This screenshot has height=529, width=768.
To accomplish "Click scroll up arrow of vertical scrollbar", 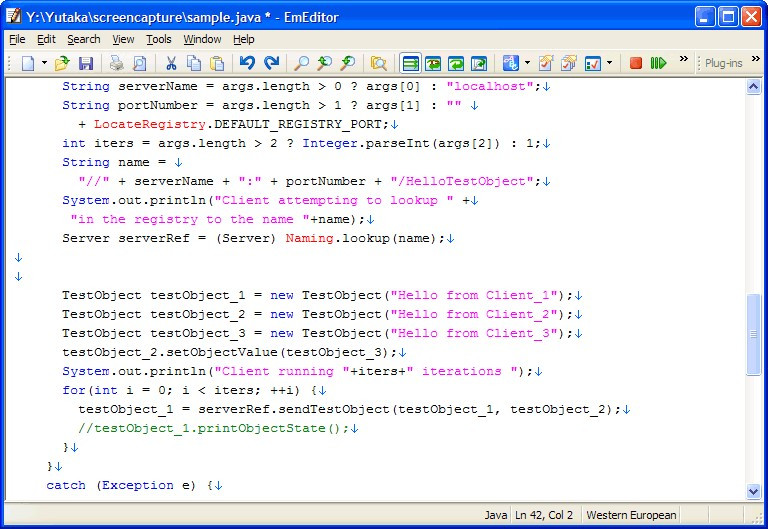I will [x=753, y=87].
